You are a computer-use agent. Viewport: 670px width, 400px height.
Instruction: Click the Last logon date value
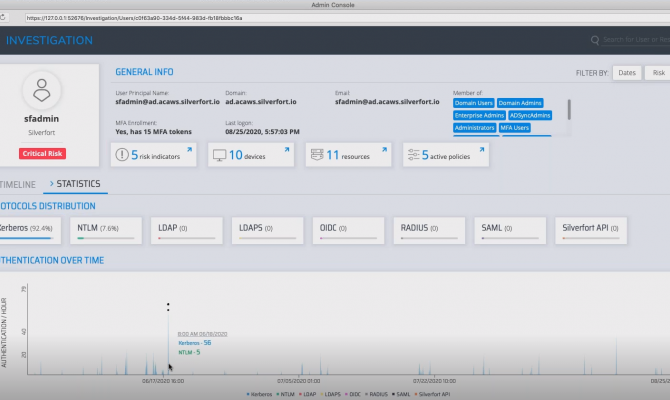(262, 132)
